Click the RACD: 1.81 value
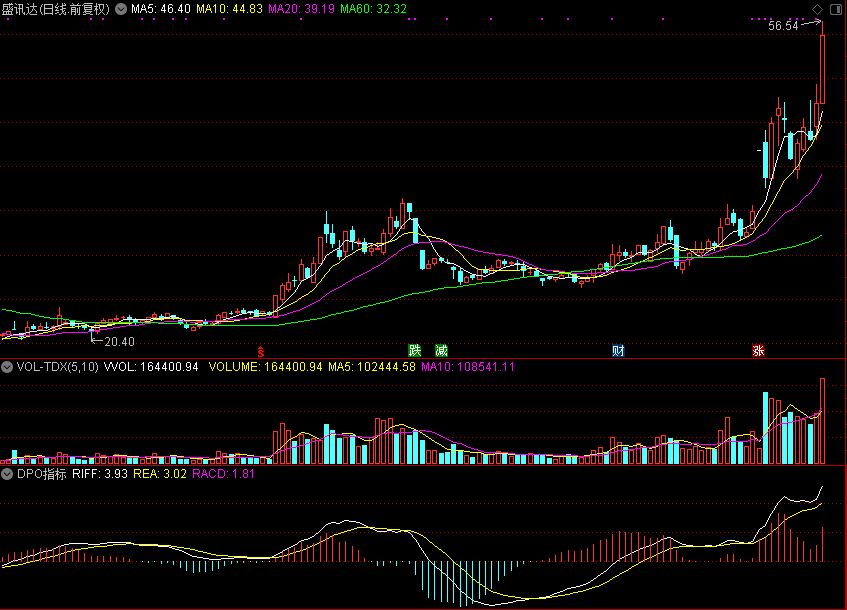Viewport: 847px width, 610px height. click(x=223, y=474)
